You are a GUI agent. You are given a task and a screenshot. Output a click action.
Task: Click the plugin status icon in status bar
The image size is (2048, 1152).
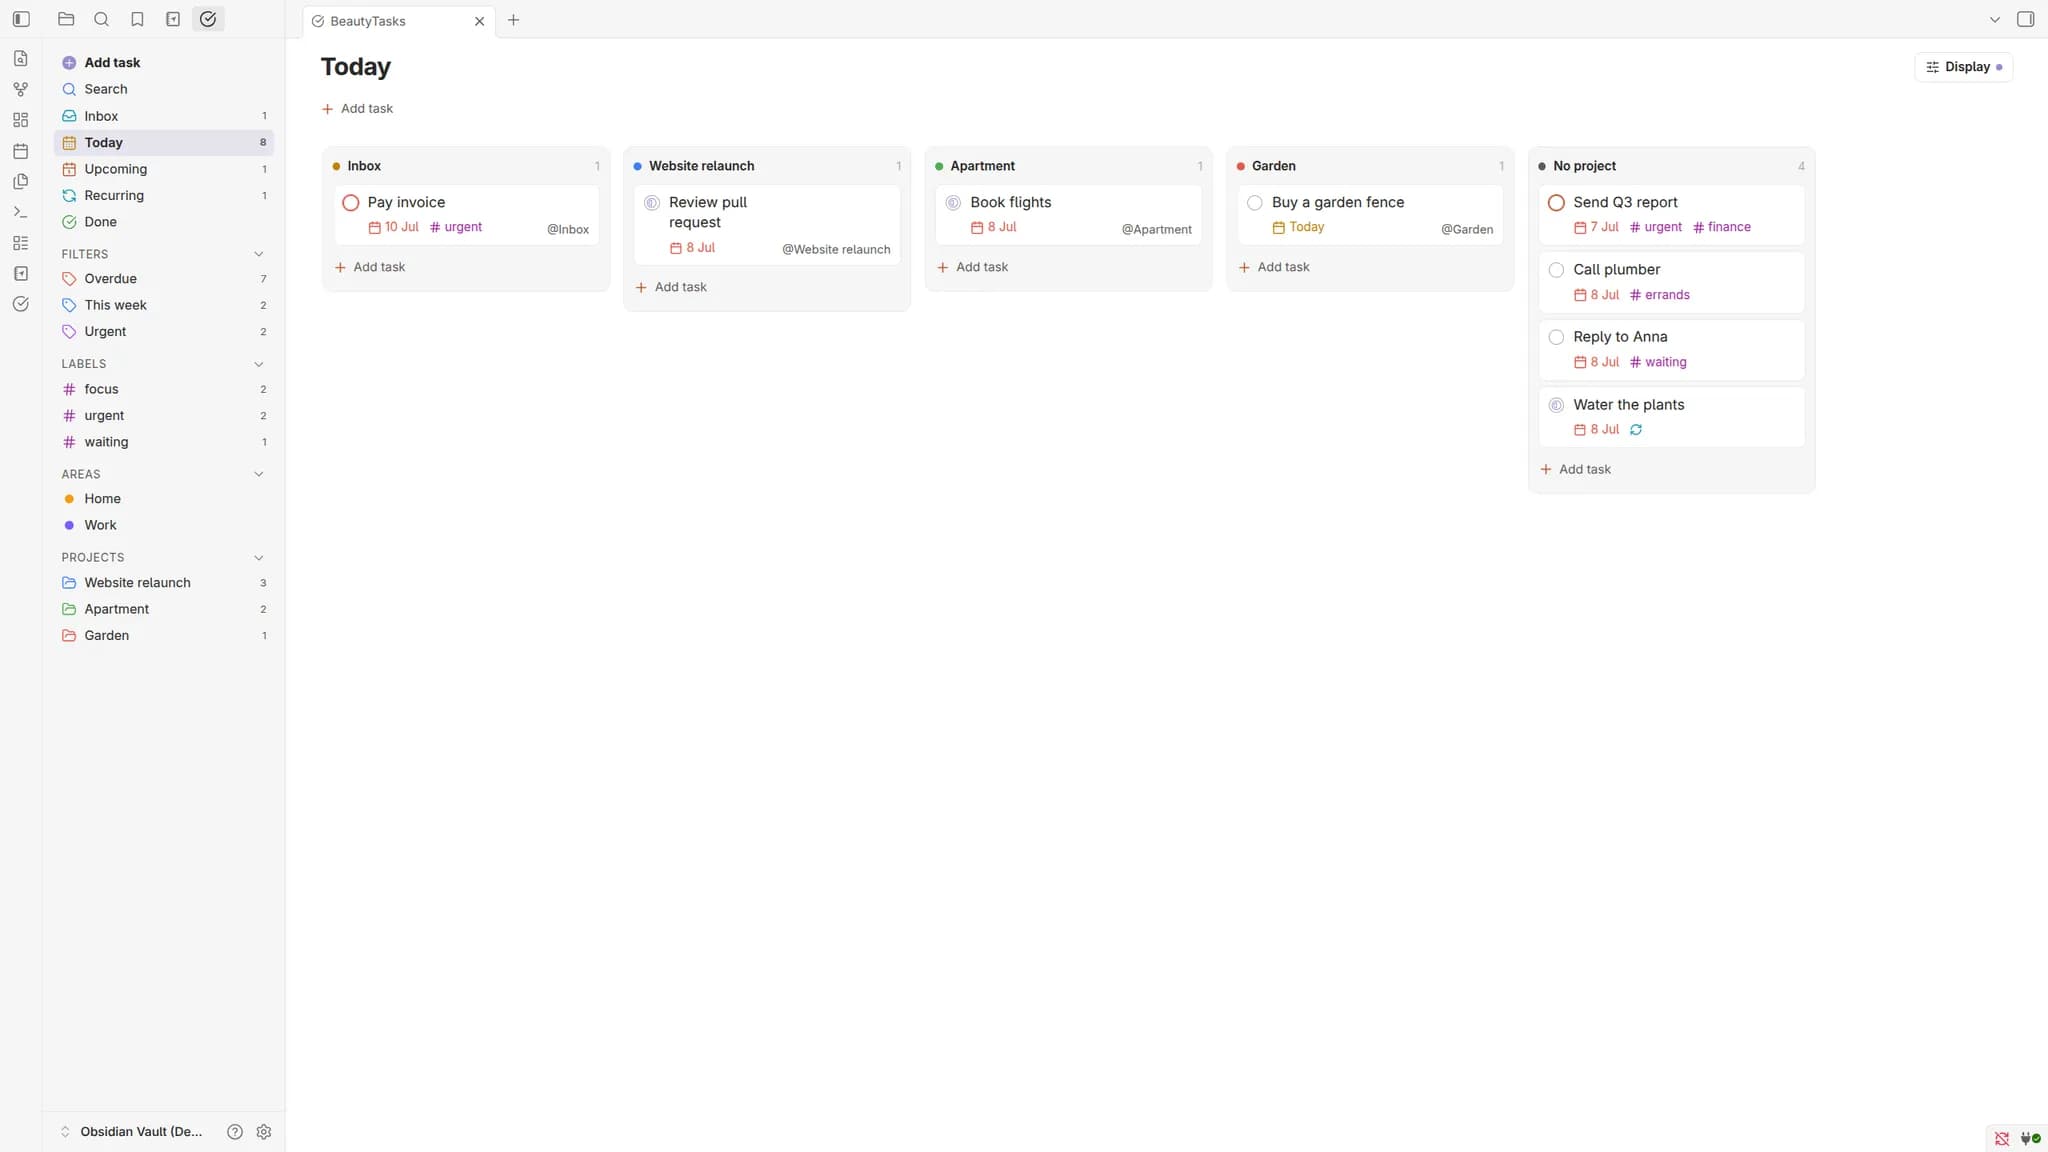tap(2031, 1139)
